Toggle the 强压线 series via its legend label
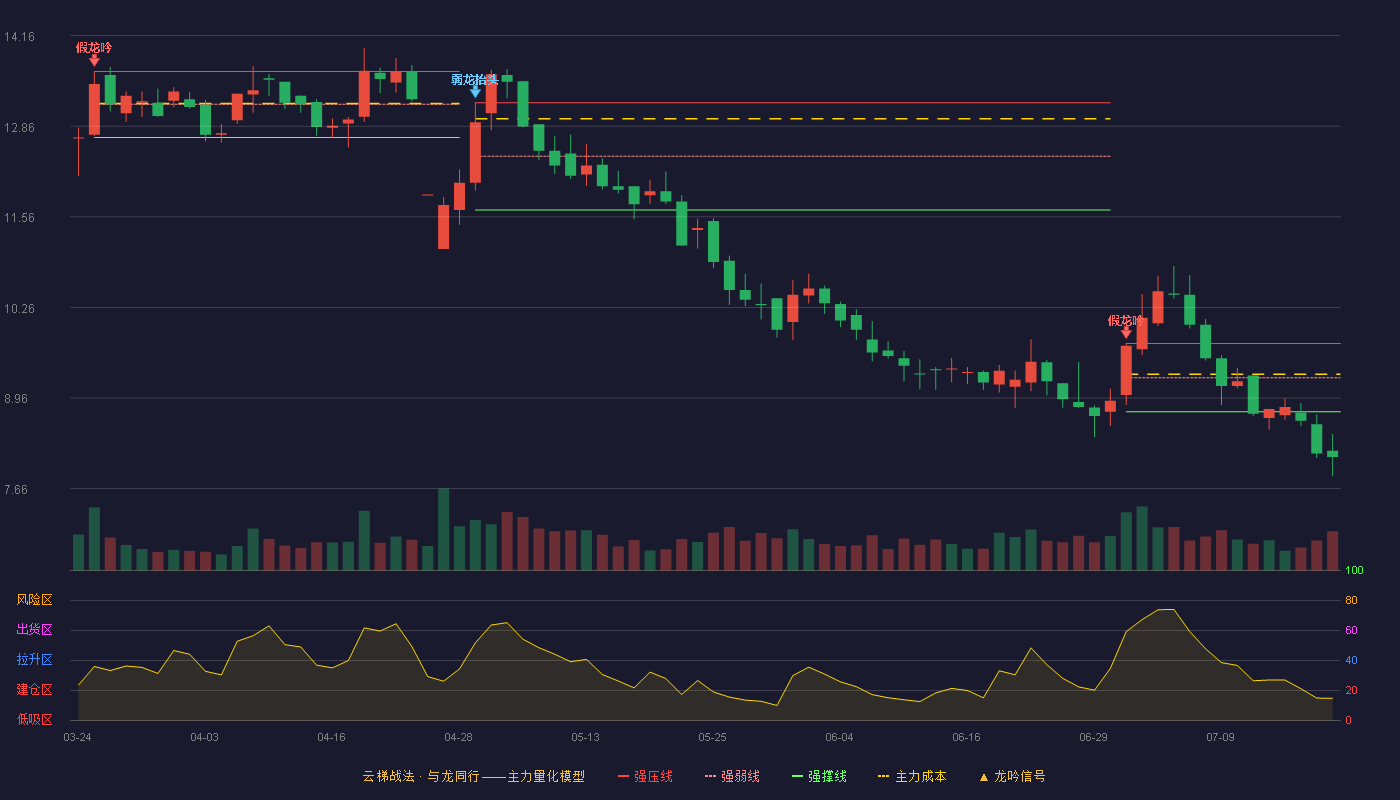The image size is (1400, 800). [x=653, y=777]
